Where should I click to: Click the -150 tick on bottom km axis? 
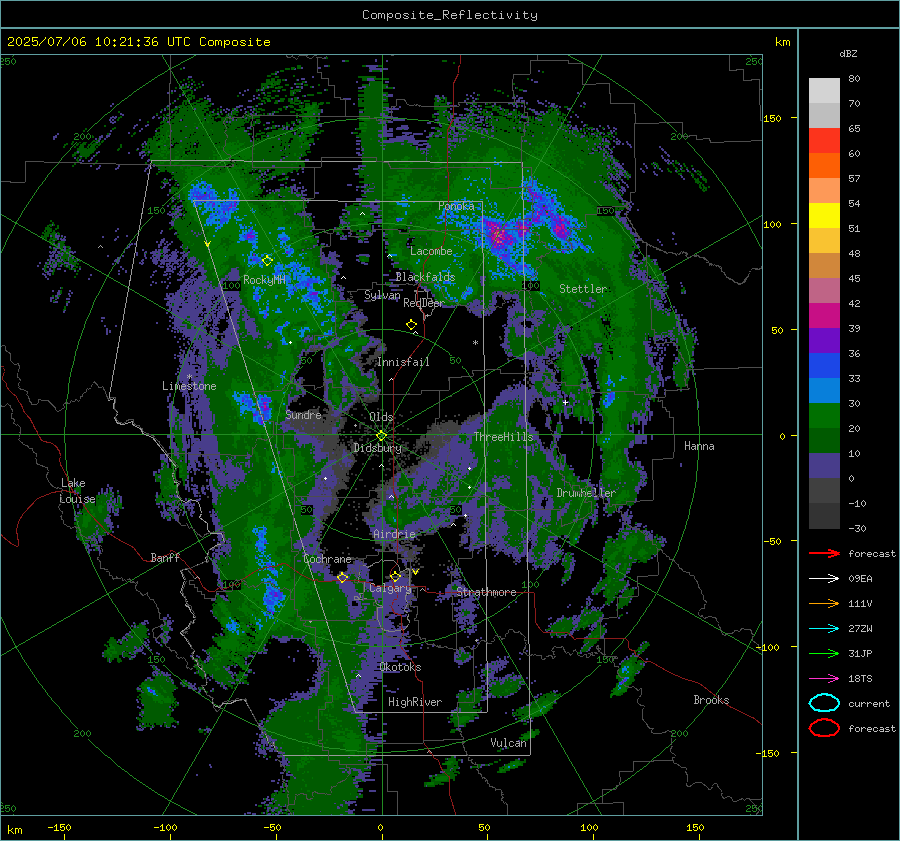(x=59, y=827)
